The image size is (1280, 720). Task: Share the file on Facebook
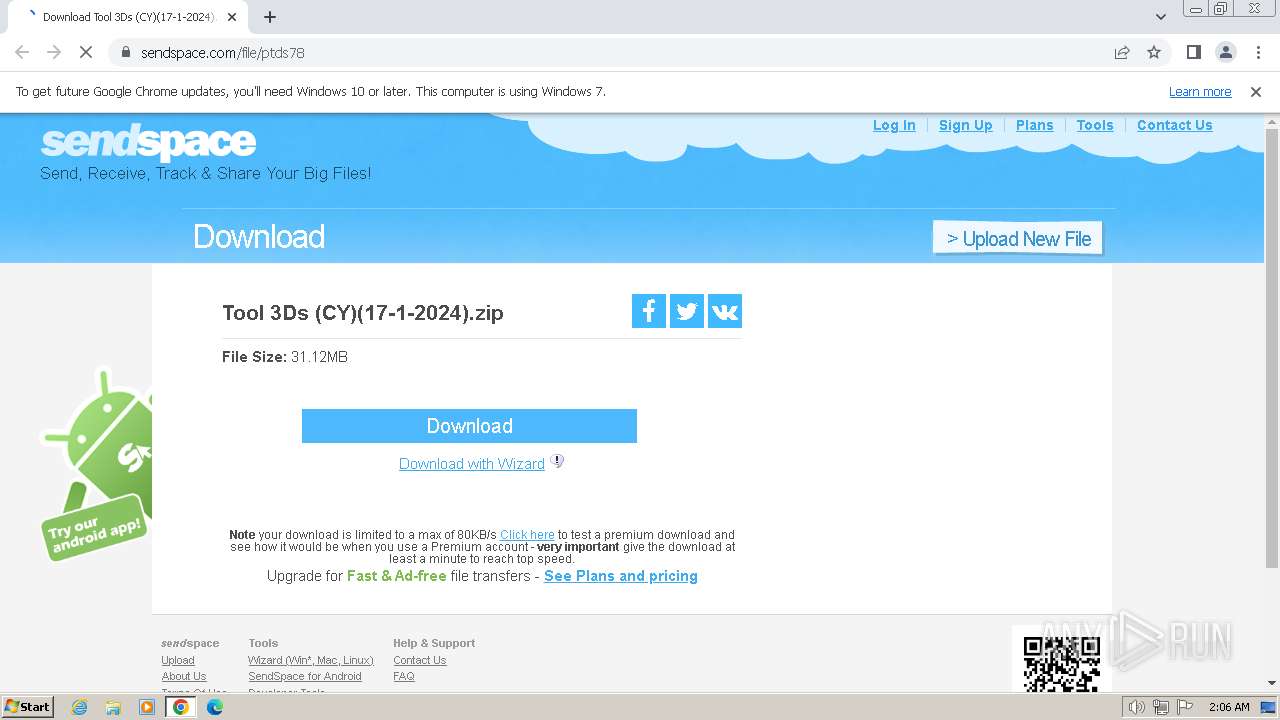[x=648, y=311]
